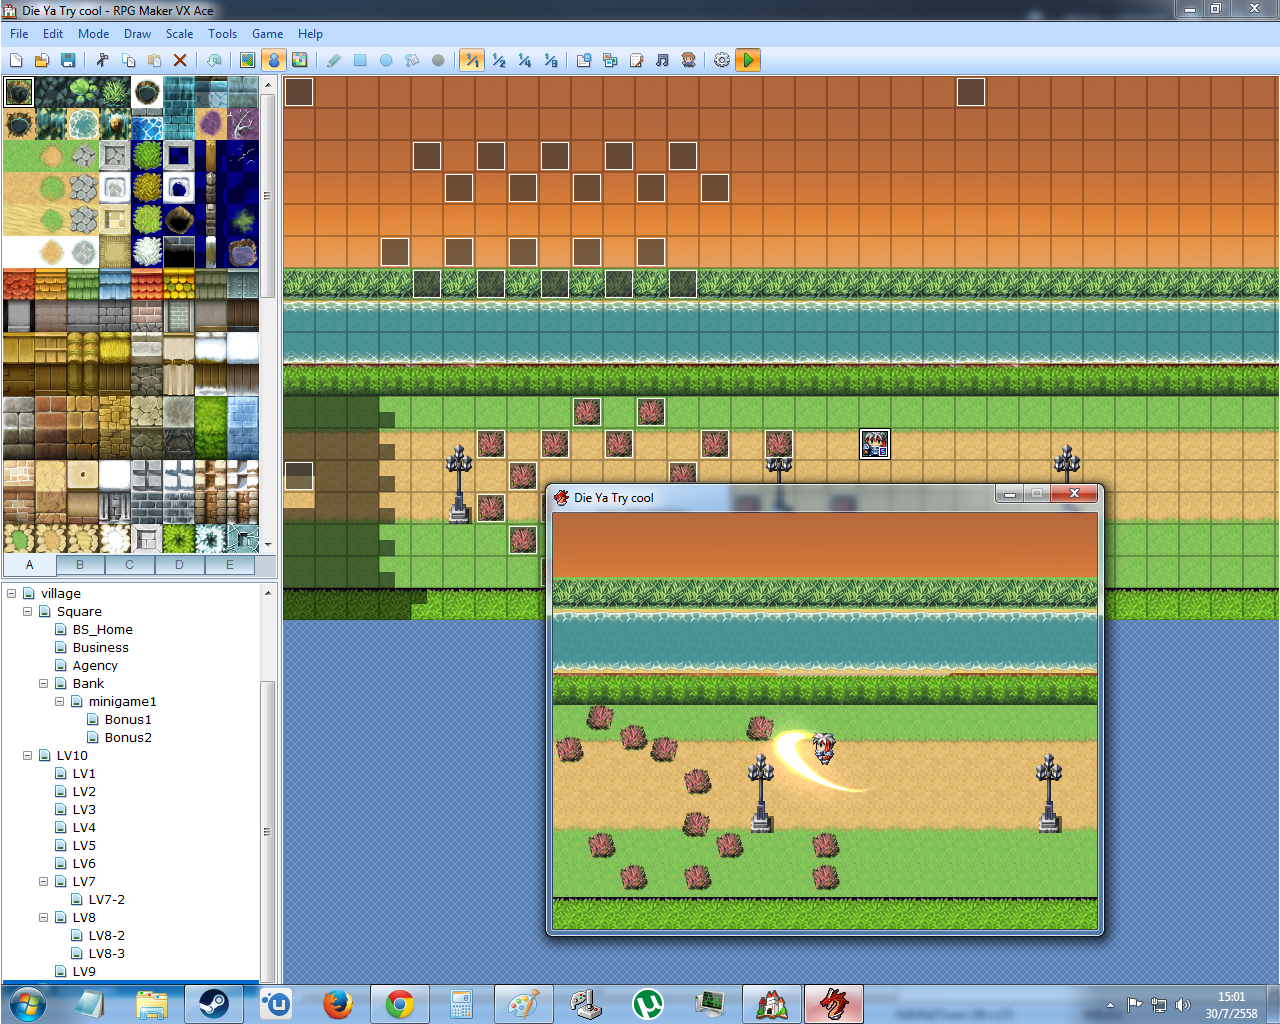Select the BS_Home map
The image size is (1280, 1024).
point(102,629)
